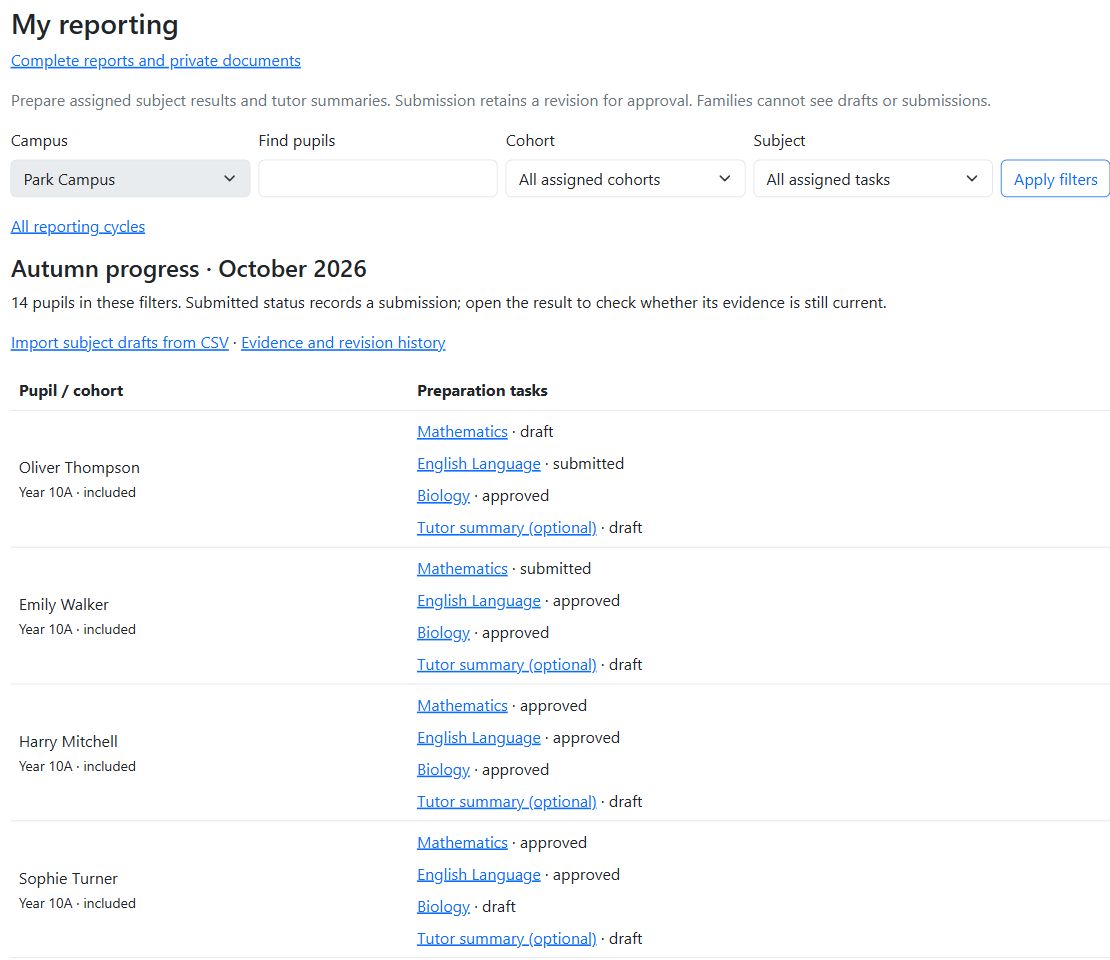The image size is (1110, 960).
Task: Click the Find pupils search field
Action: (x=377, y=178)
